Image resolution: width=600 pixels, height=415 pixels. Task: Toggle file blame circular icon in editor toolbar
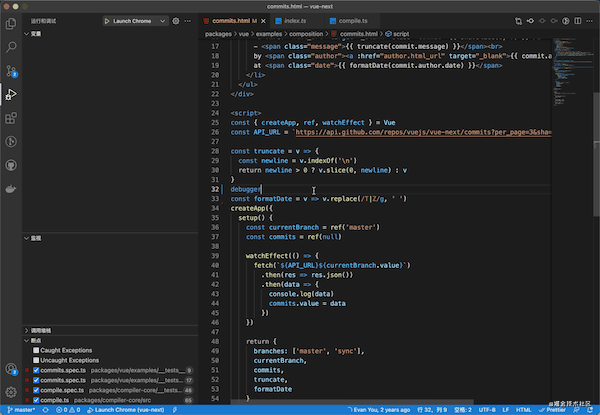(x=566, y=21)
